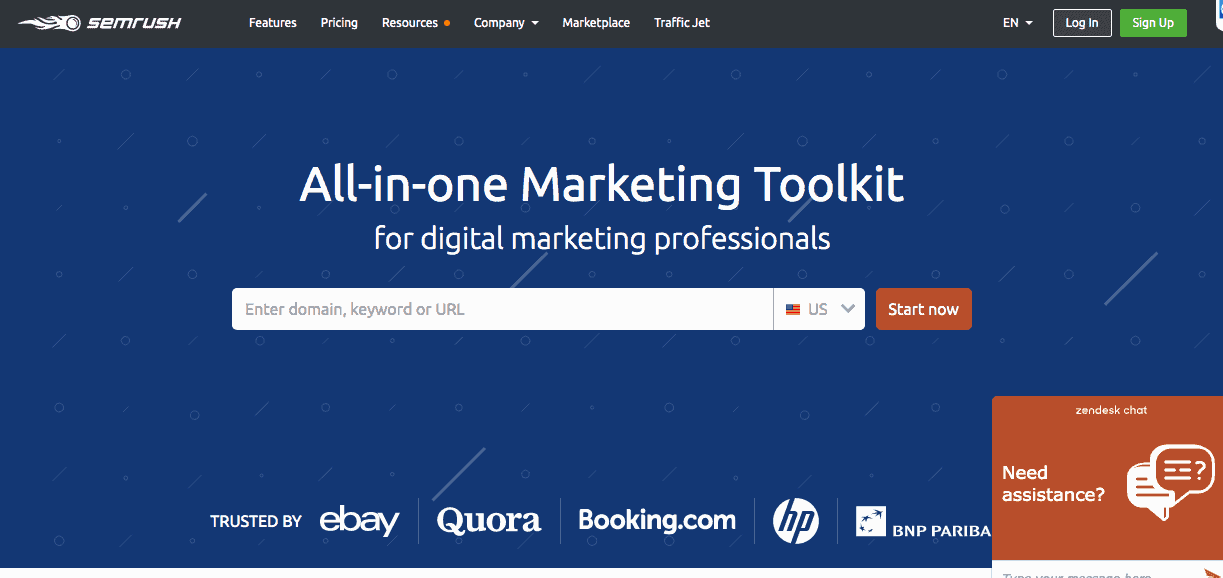The height and width of the screenshot is (578, 1223).
Task: Click the All-in-one Marketing Toolkit heading
Action: 602,185
